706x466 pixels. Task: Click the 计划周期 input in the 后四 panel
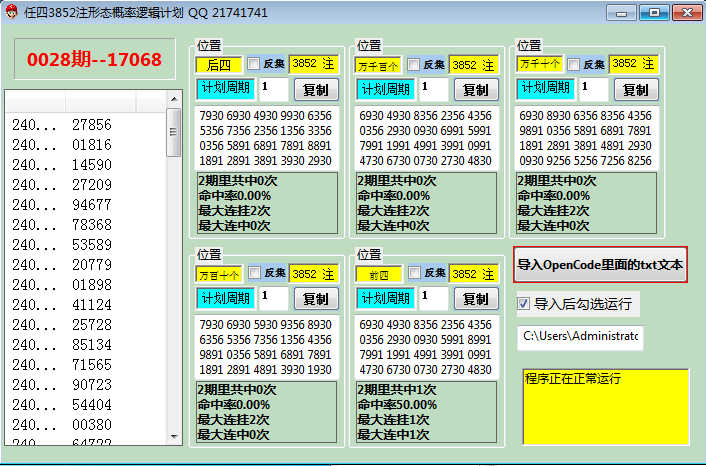[x=273, y=89]
